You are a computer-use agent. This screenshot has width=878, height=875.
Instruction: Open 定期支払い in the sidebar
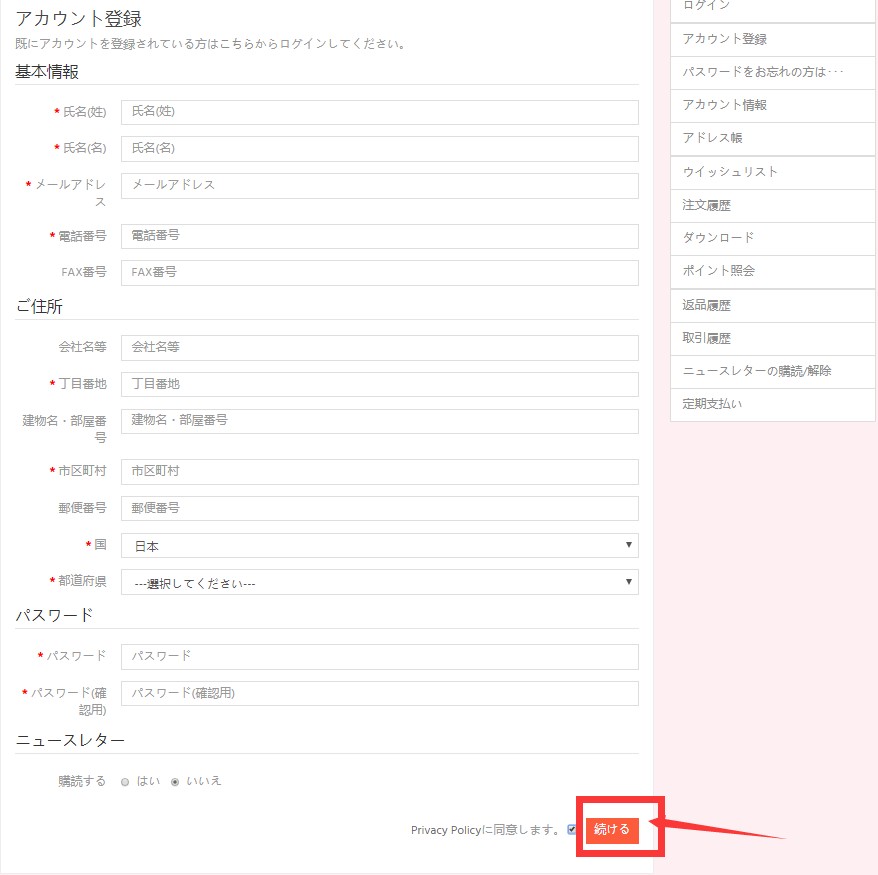click(x=773, y=404)
